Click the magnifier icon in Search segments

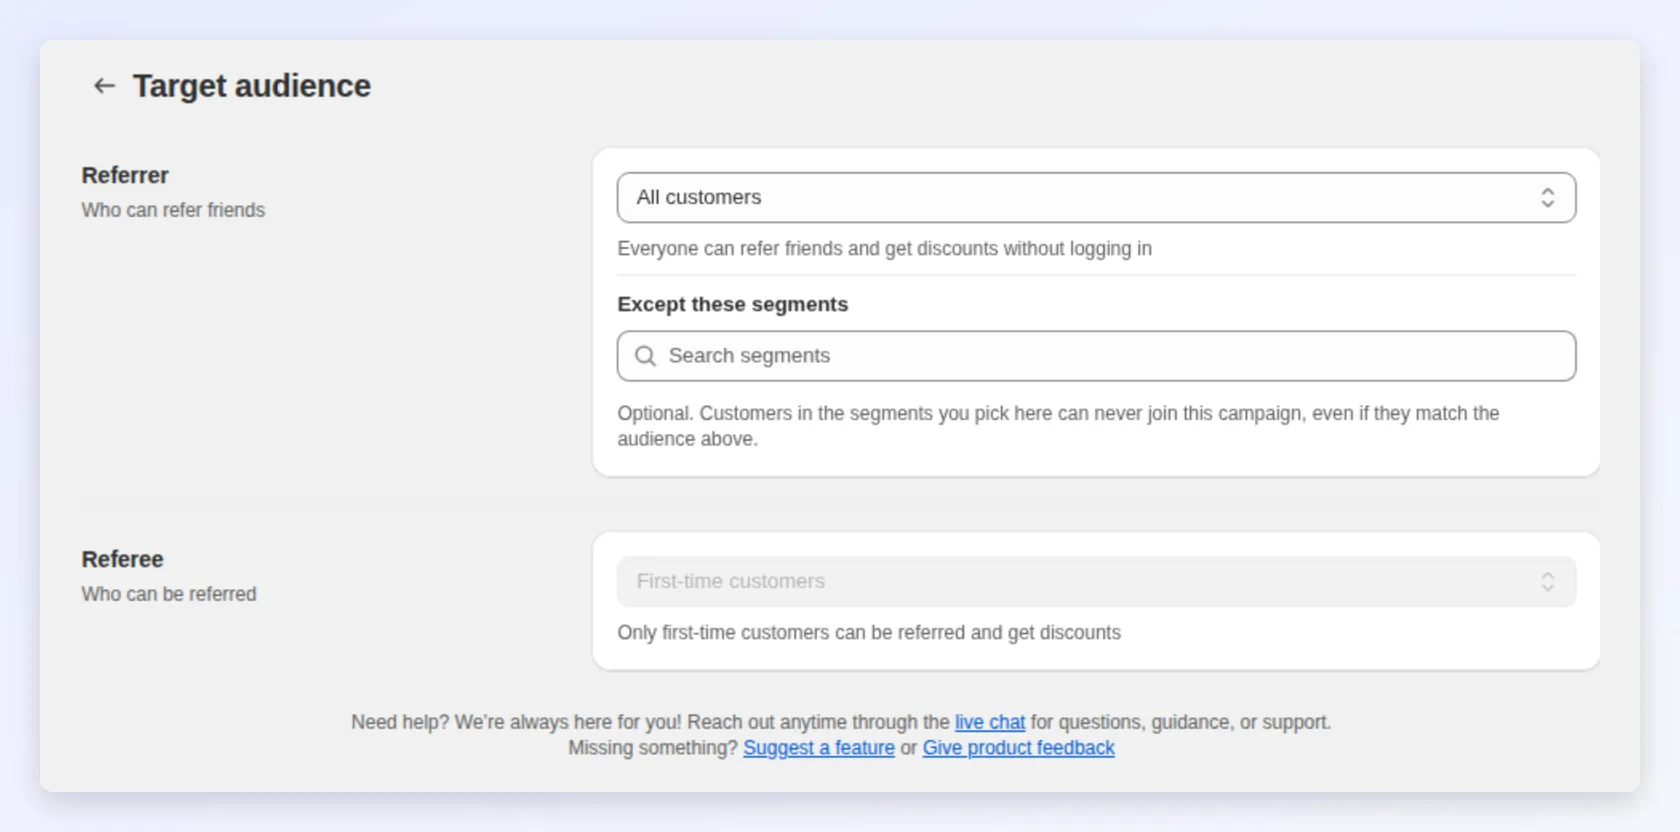pos(646,356)
